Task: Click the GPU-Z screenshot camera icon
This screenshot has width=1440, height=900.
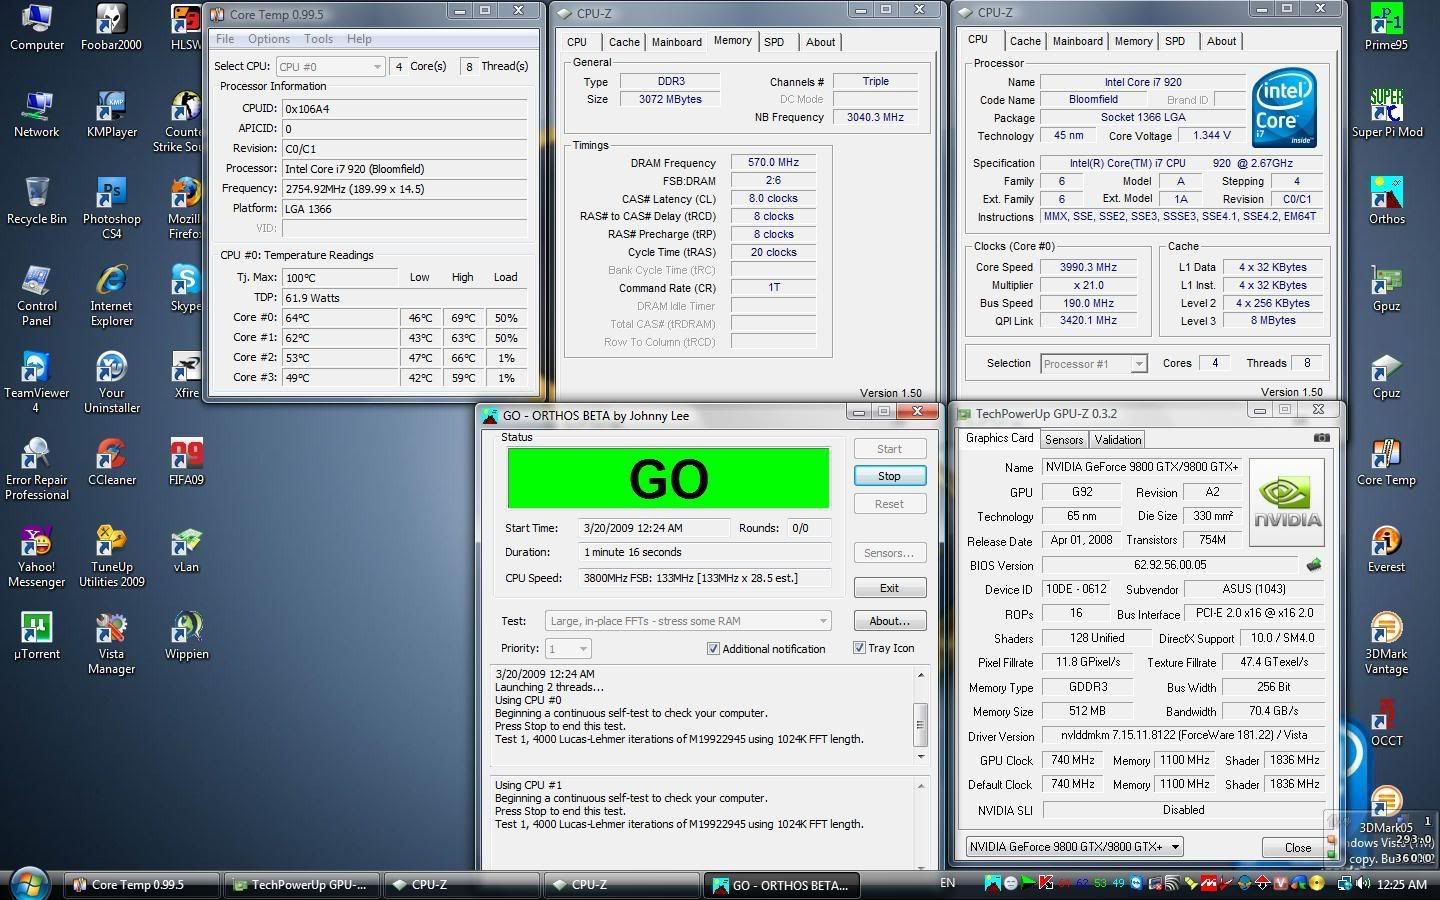Action: pyautogui.click(x=1321, y=437)
